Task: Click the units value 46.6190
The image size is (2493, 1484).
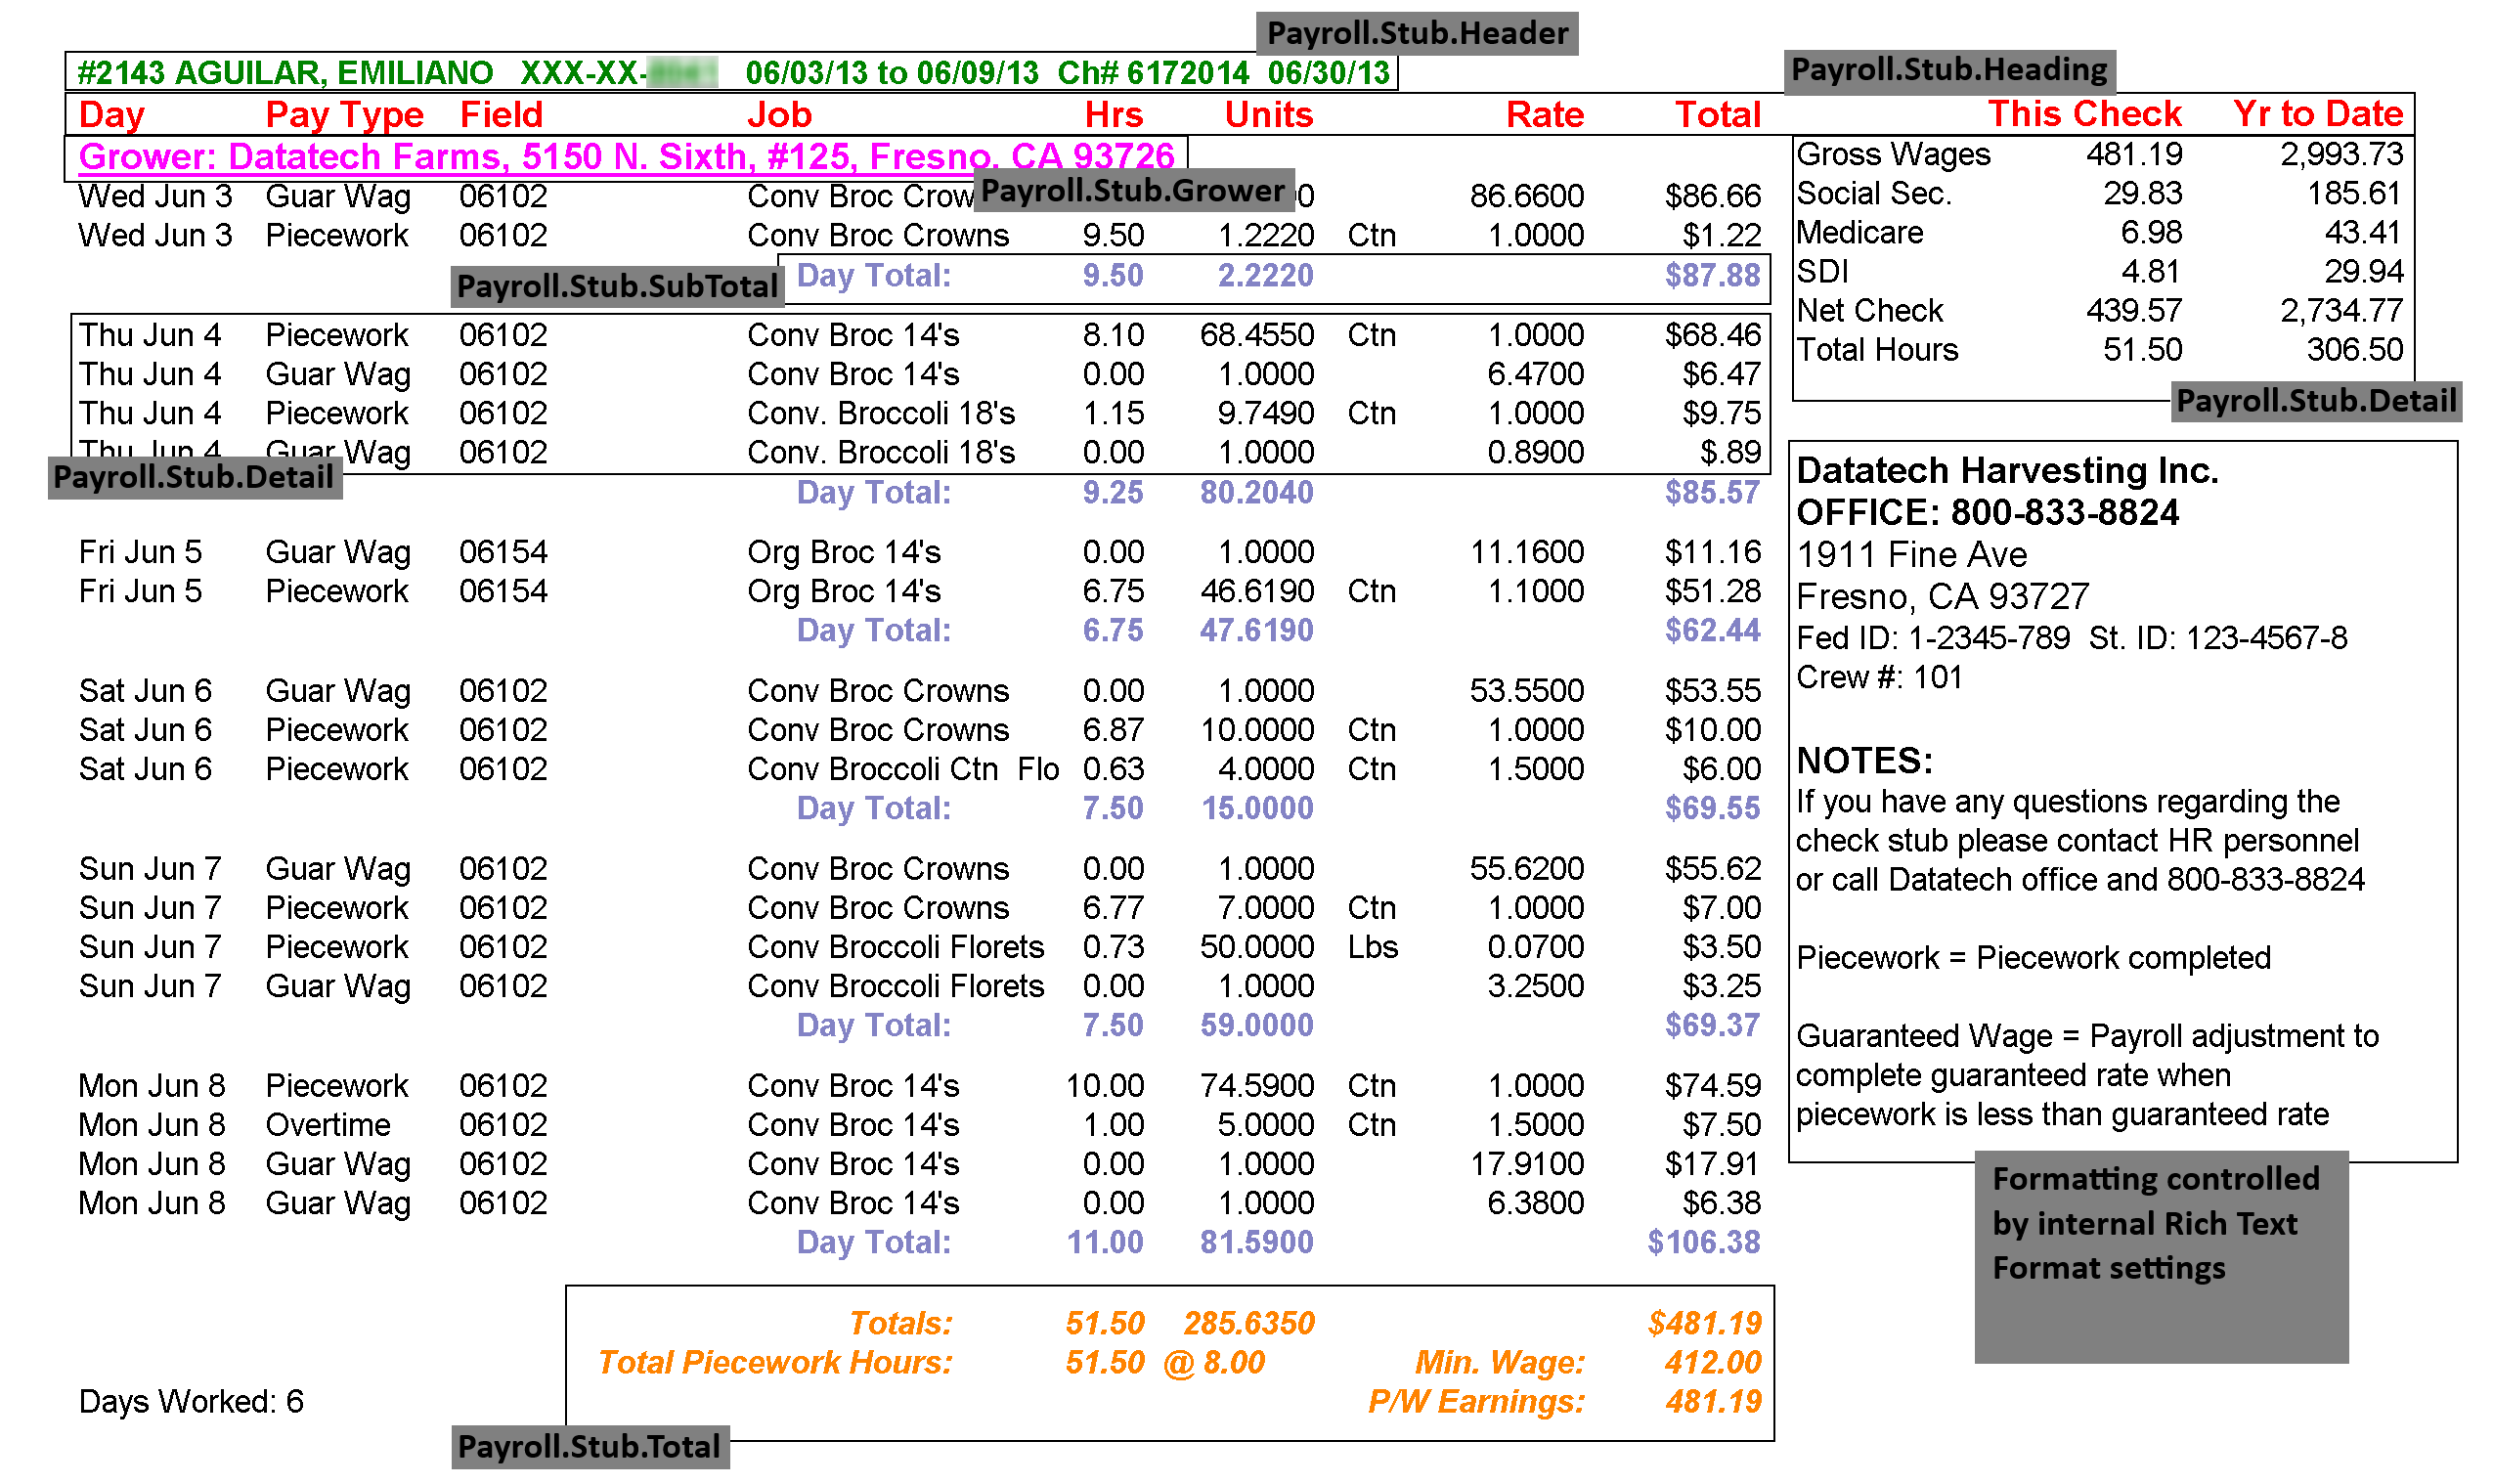Action: tap(1256, 591)
